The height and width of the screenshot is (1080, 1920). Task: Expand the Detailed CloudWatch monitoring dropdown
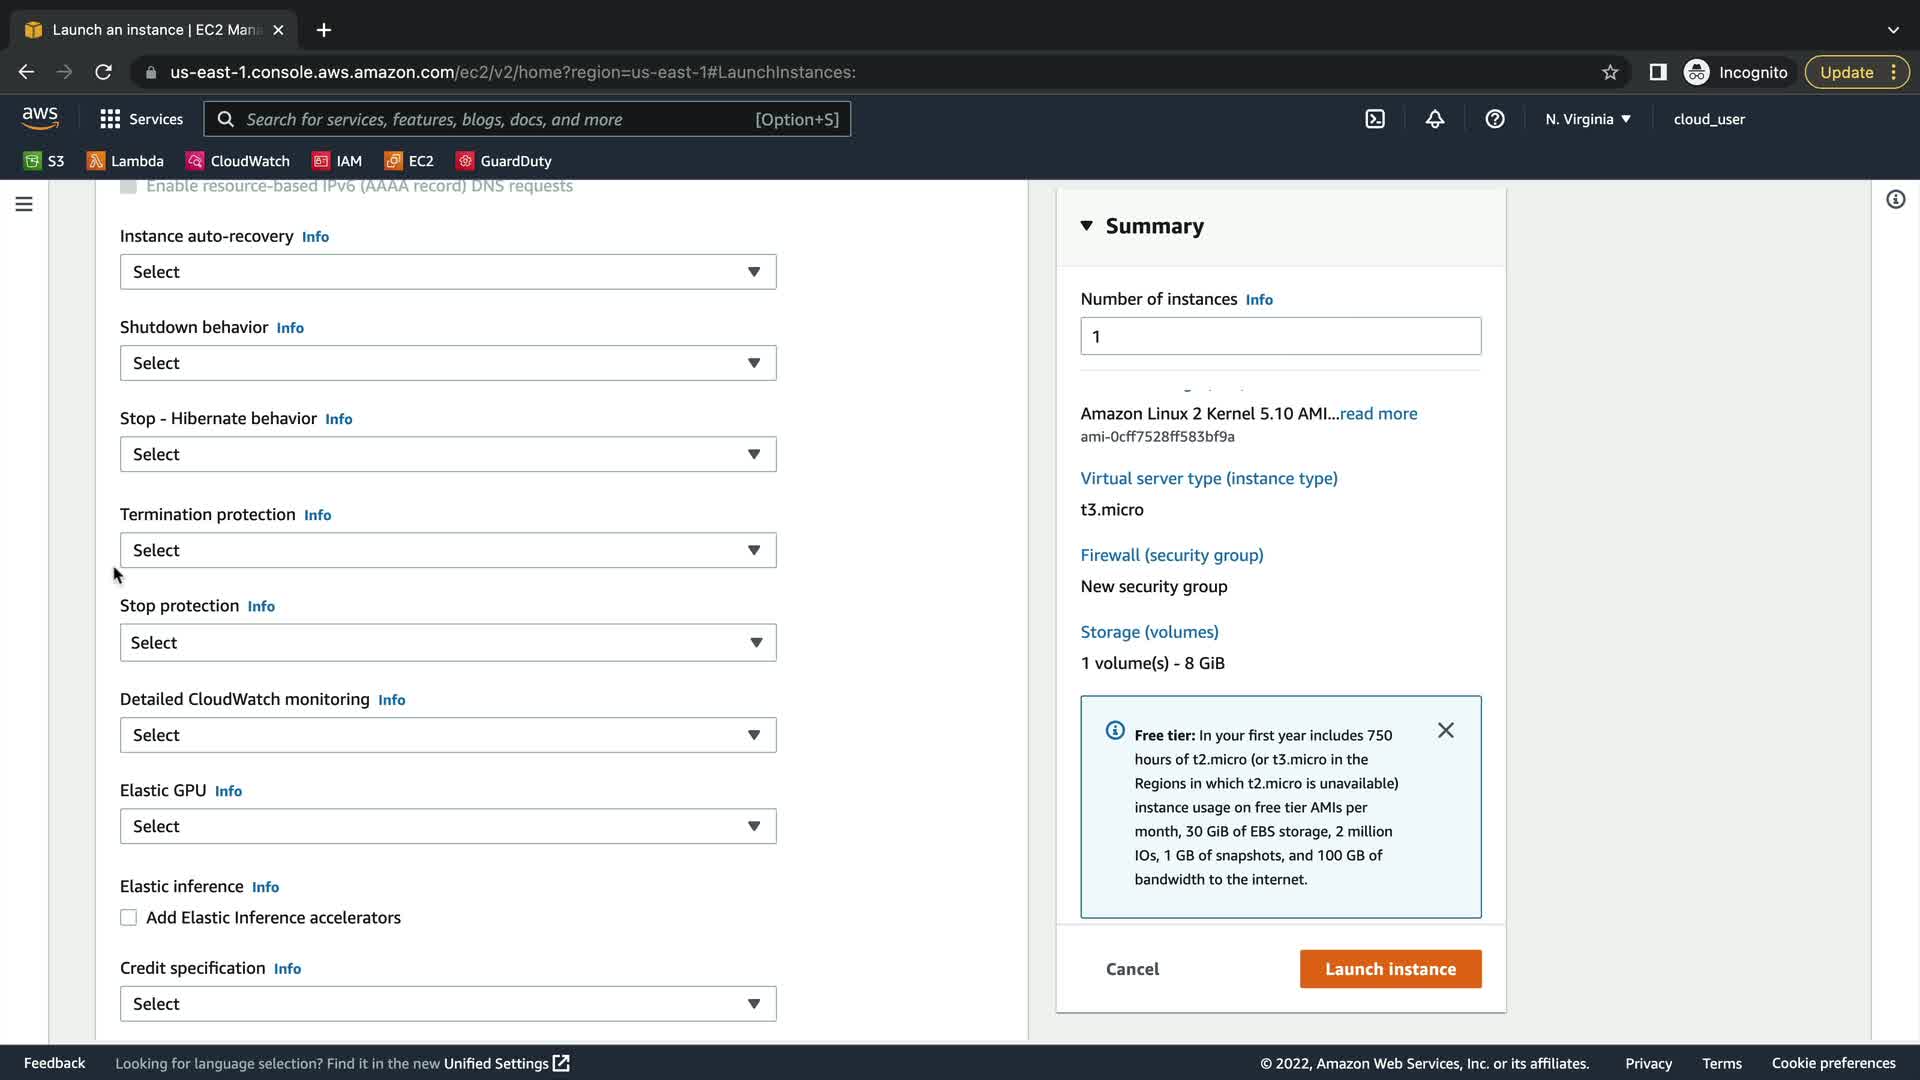448,735
